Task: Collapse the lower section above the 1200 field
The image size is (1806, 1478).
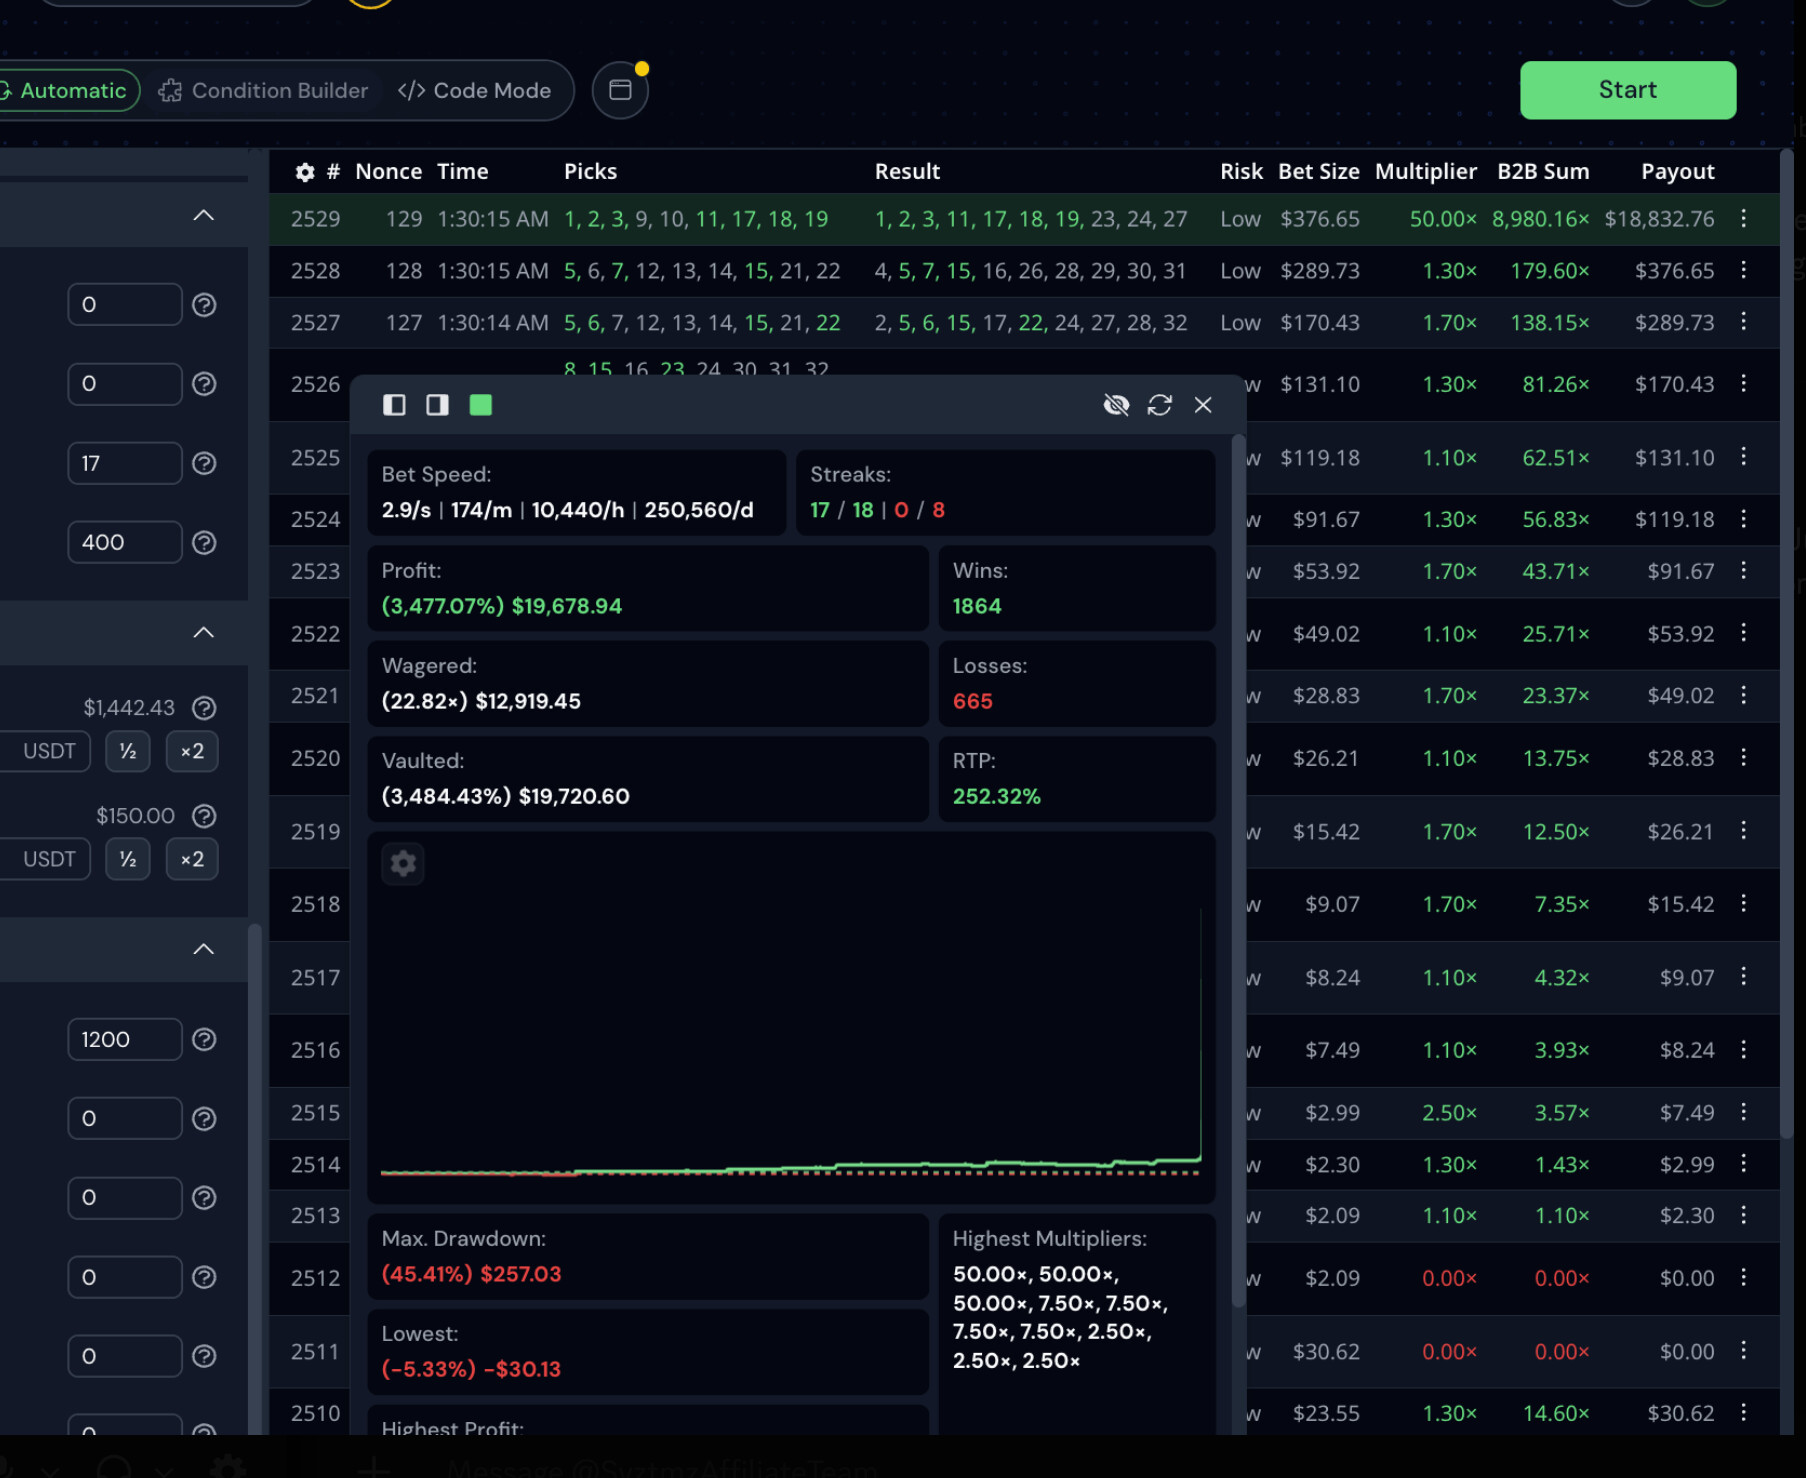Action: pos(203,949)
